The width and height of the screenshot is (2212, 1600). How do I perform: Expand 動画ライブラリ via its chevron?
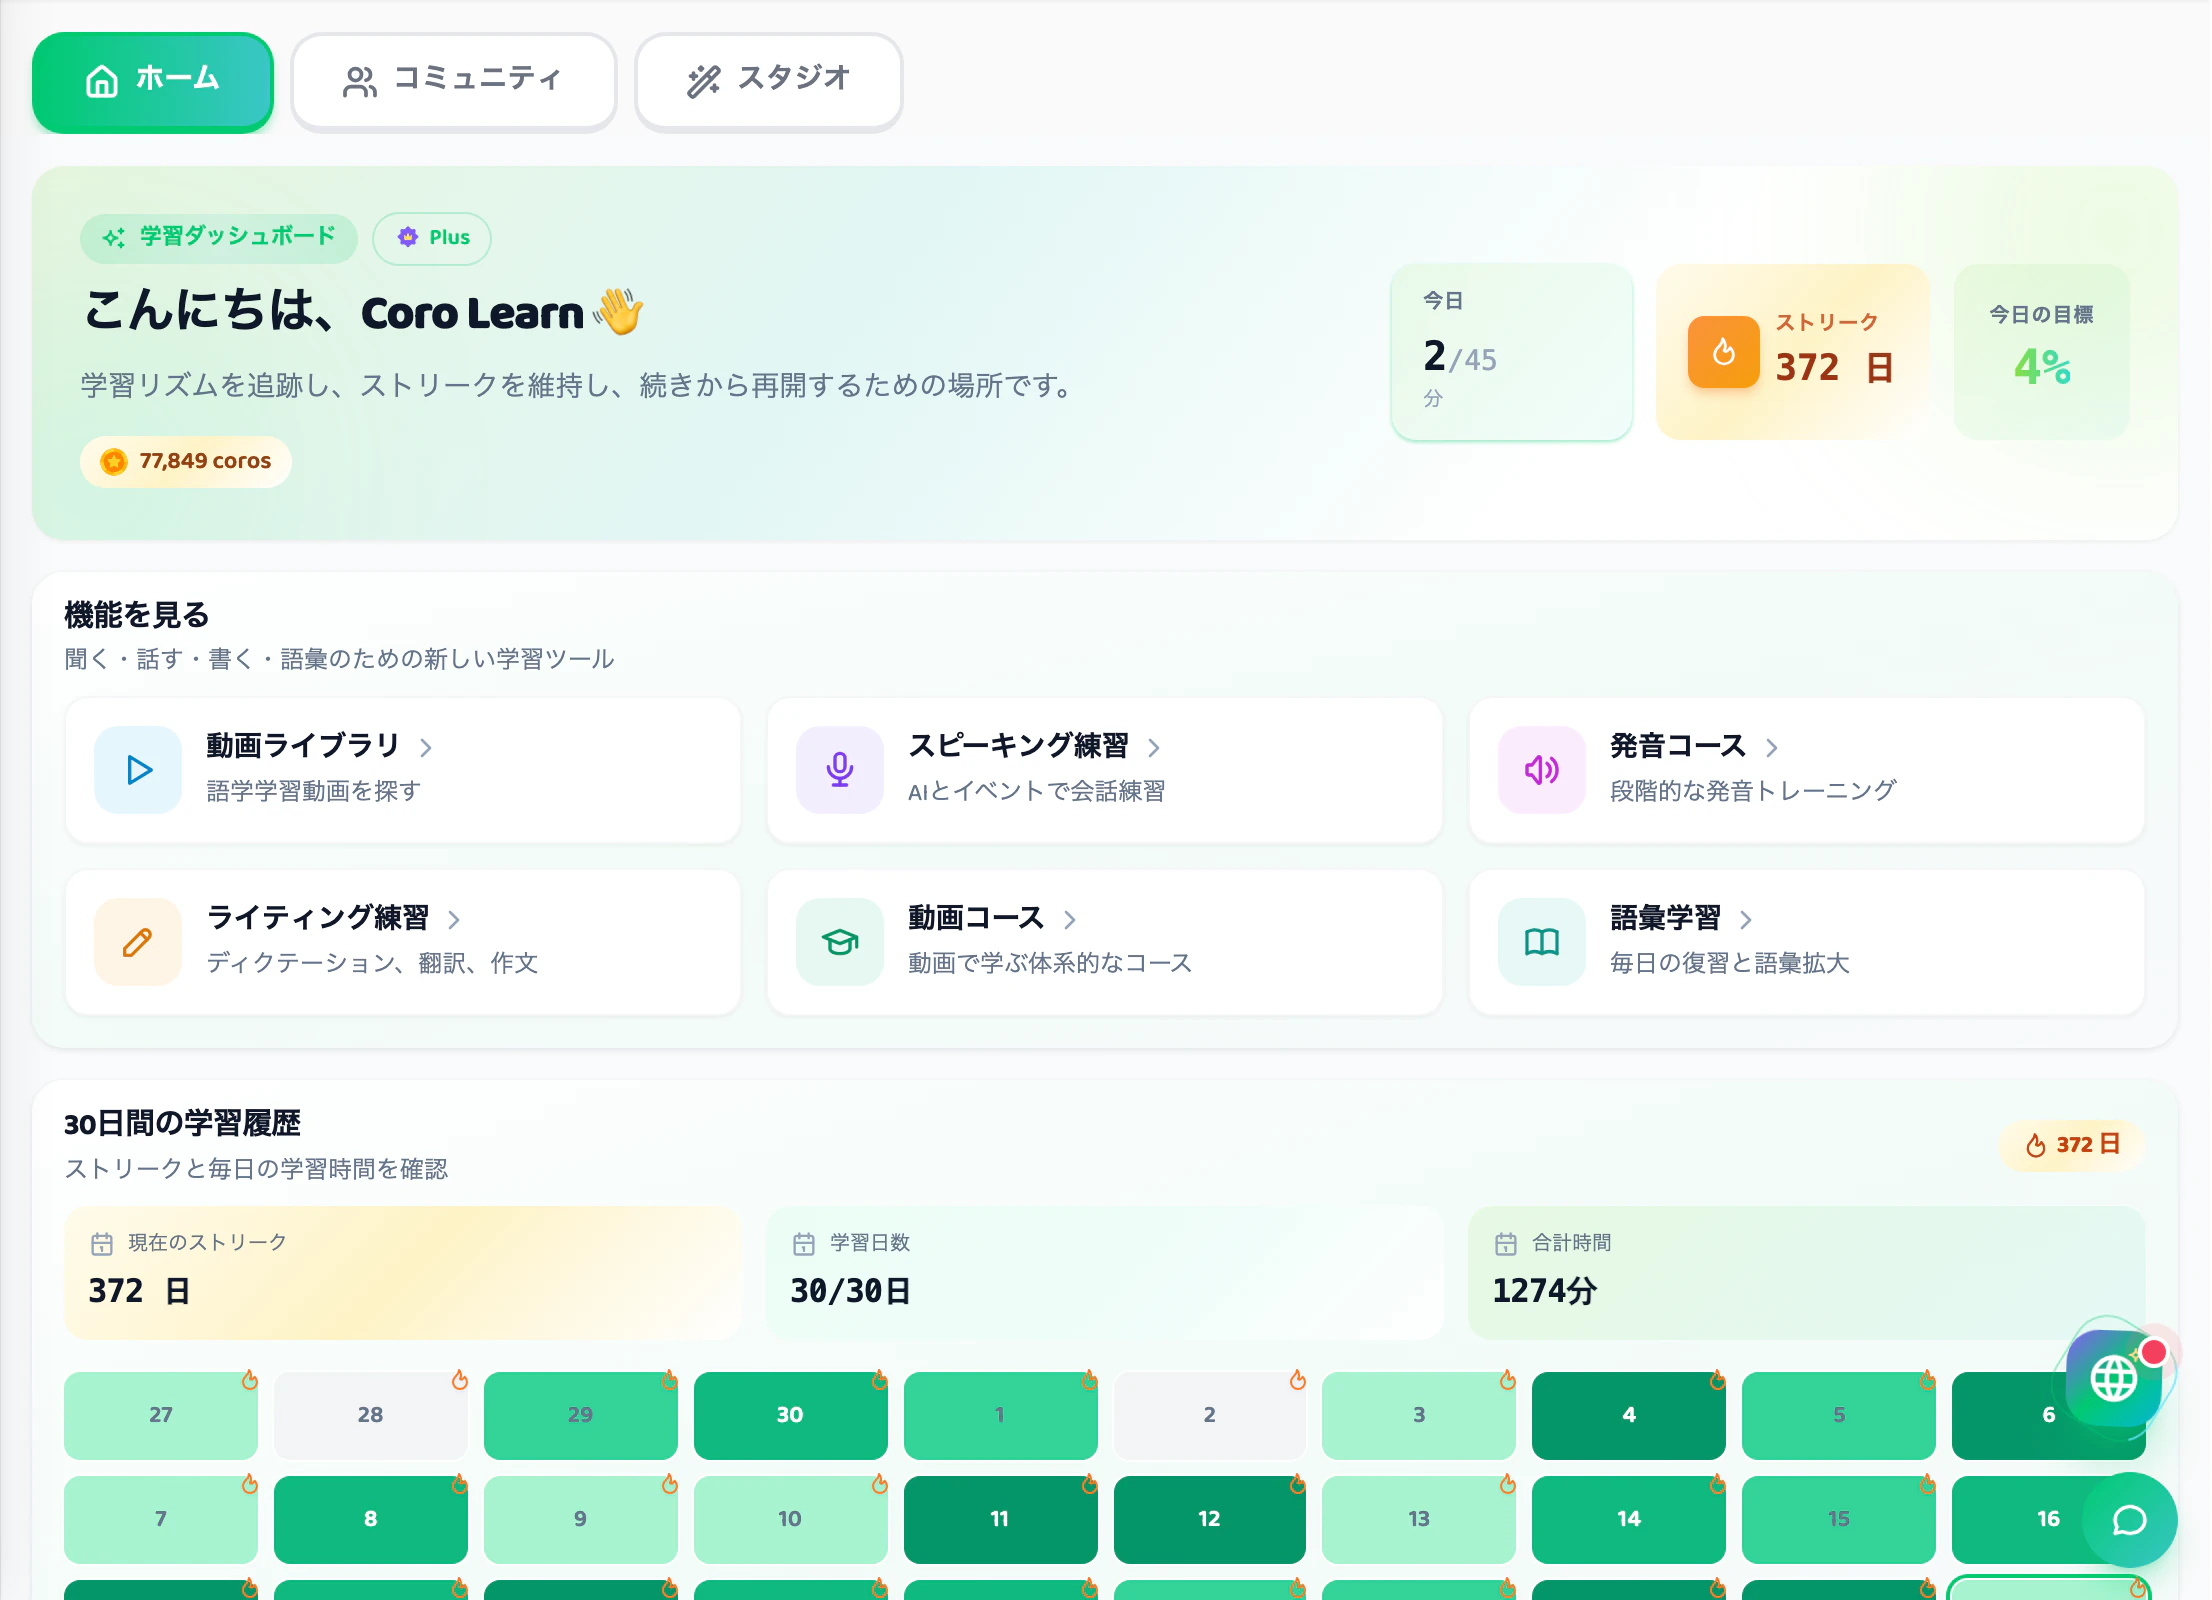tap(426, 747)
